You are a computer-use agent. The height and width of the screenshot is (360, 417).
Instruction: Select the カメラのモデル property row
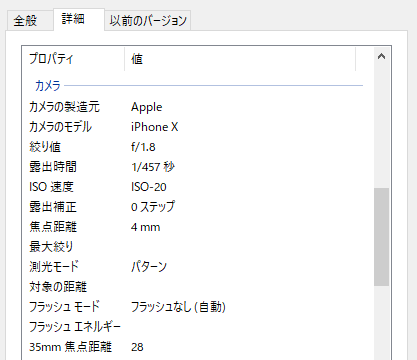60,127
